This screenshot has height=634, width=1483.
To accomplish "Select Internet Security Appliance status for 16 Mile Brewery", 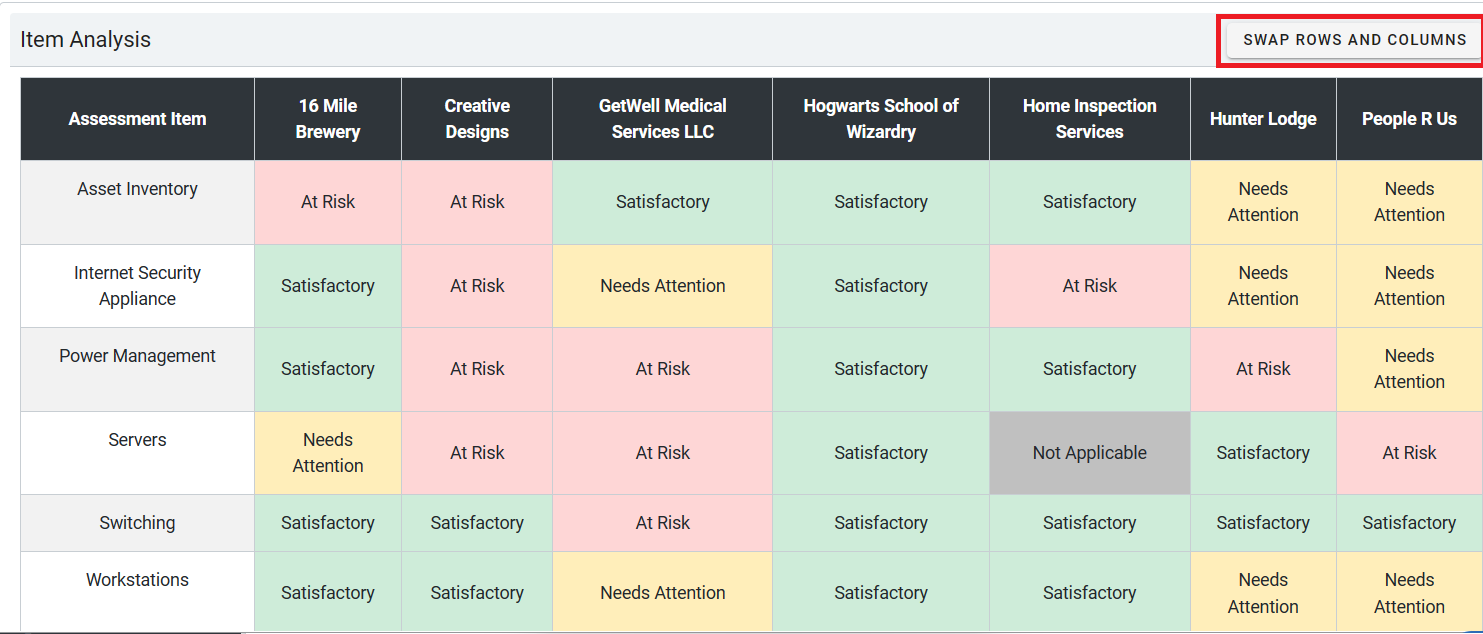I will [x=328, y=286].
